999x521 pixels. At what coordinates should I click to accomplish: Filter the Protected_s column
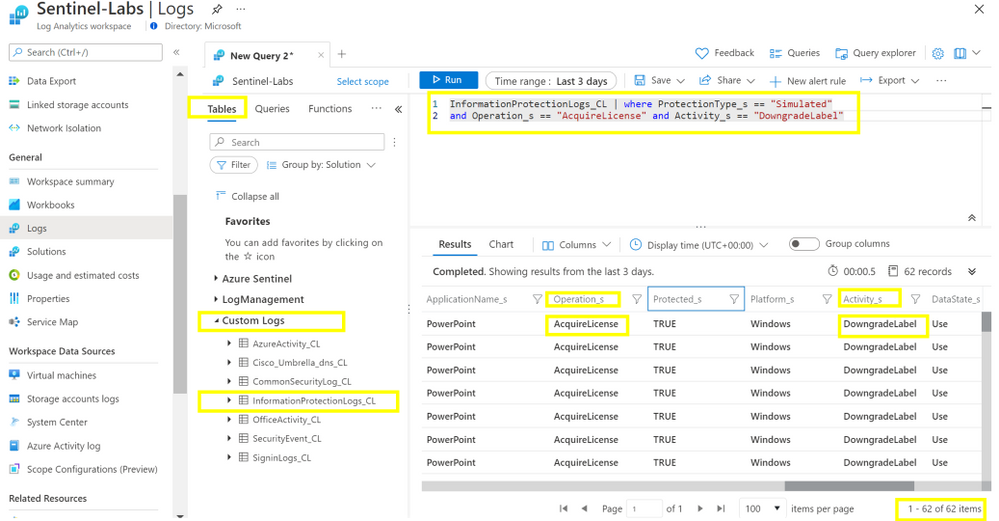pos(734,299)
